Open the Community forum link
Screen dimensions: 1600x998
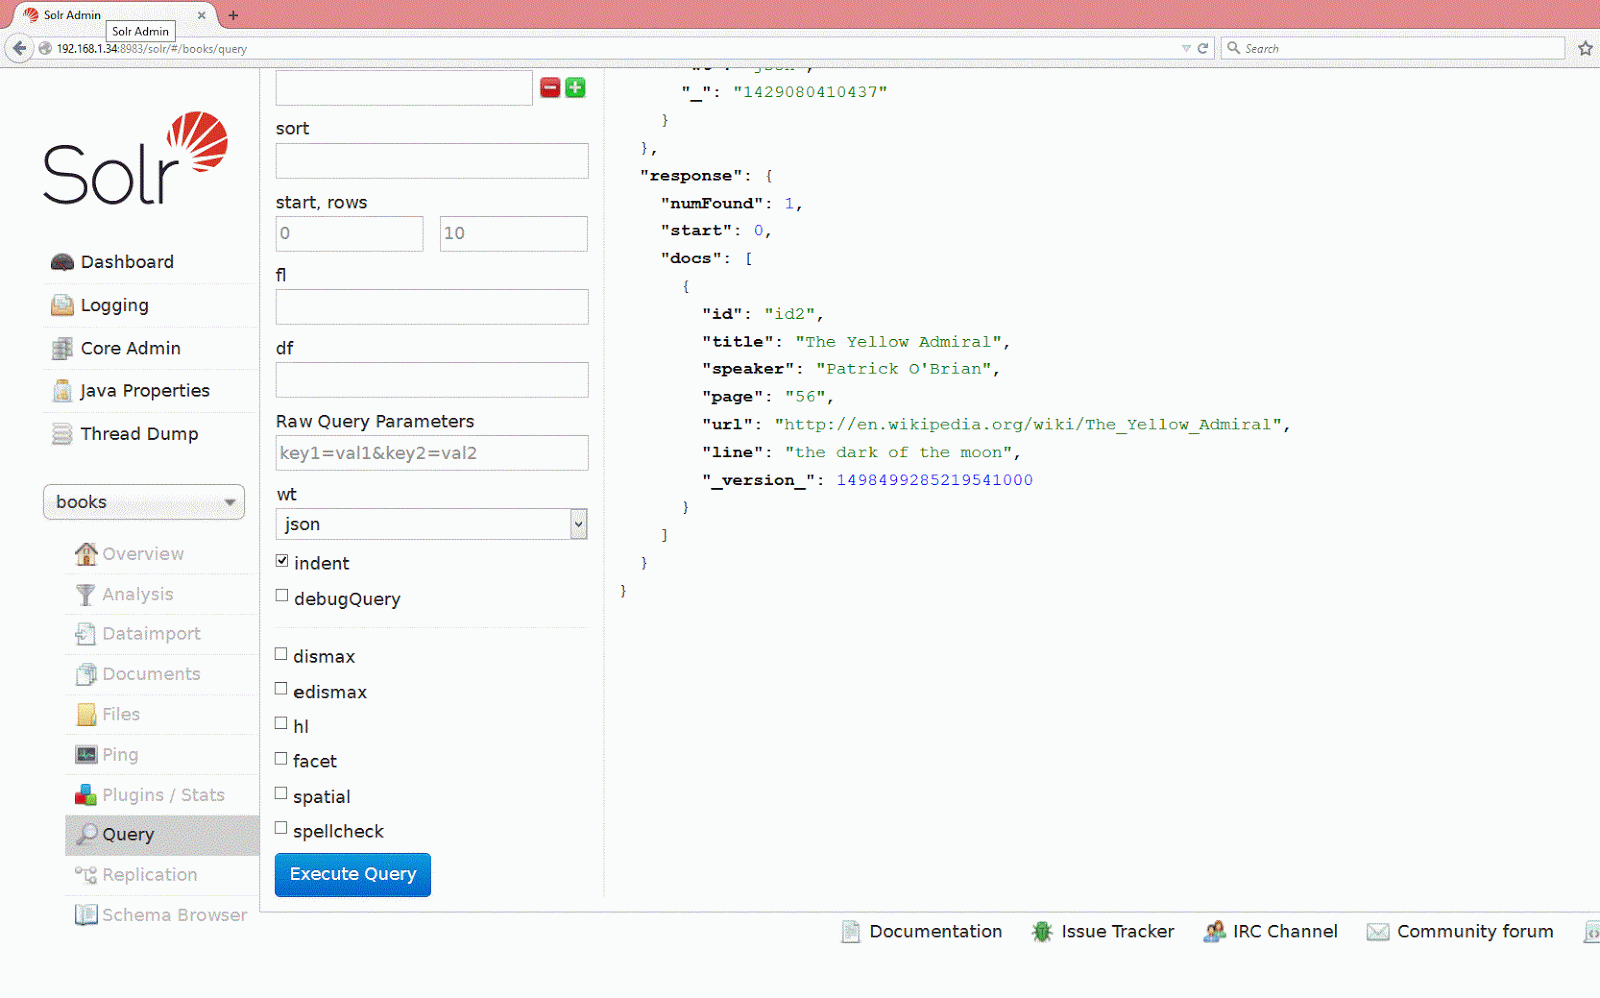coord(1461,932)
